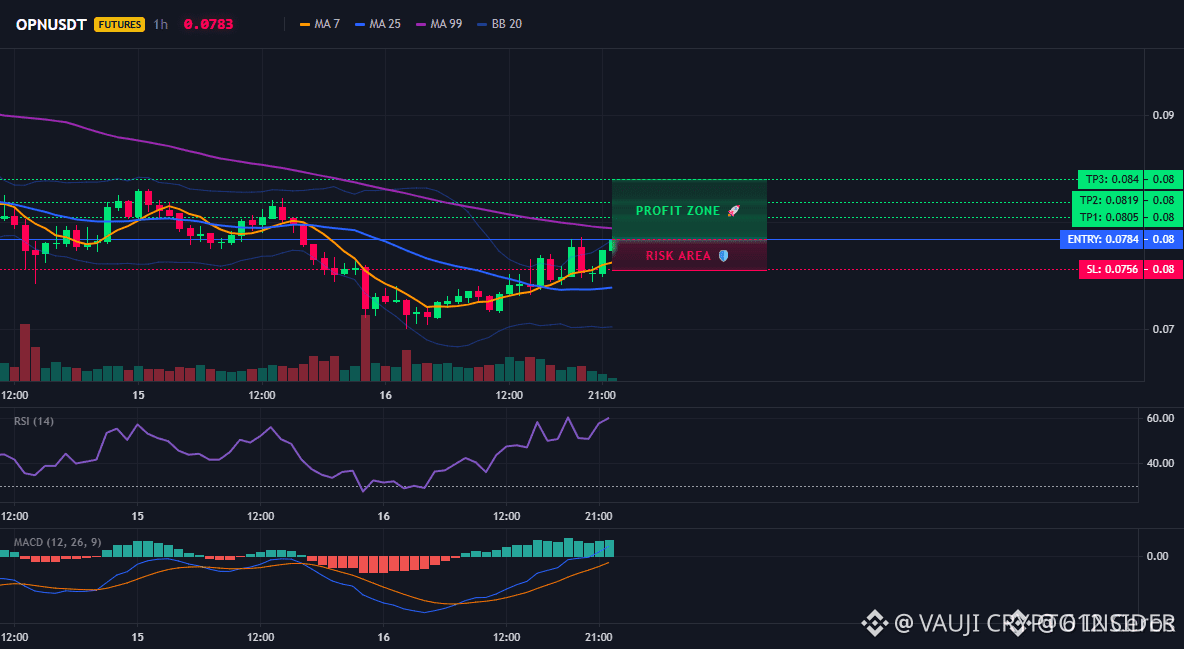Click the 21:00 label under the RSI panel
The image size is (1184, 649).
pyautogui.click(x=599, y=516)
